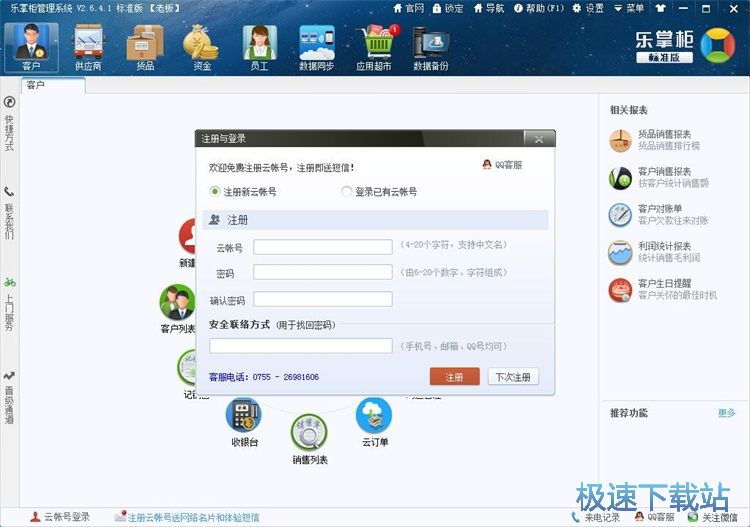Open the 应用超市 app store
Screen dimensions: 750x527
click(374, 47)
